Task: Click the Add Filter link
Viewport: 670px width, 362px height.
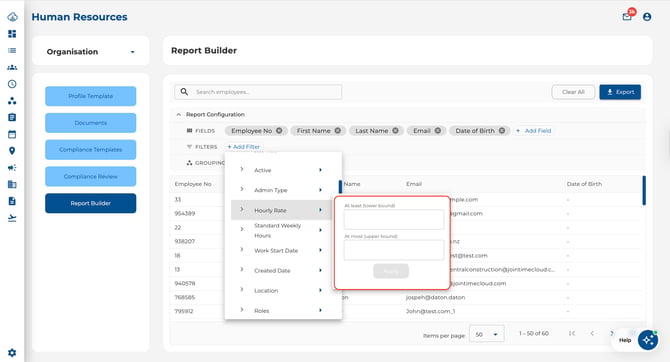Action: click(244, 147)
